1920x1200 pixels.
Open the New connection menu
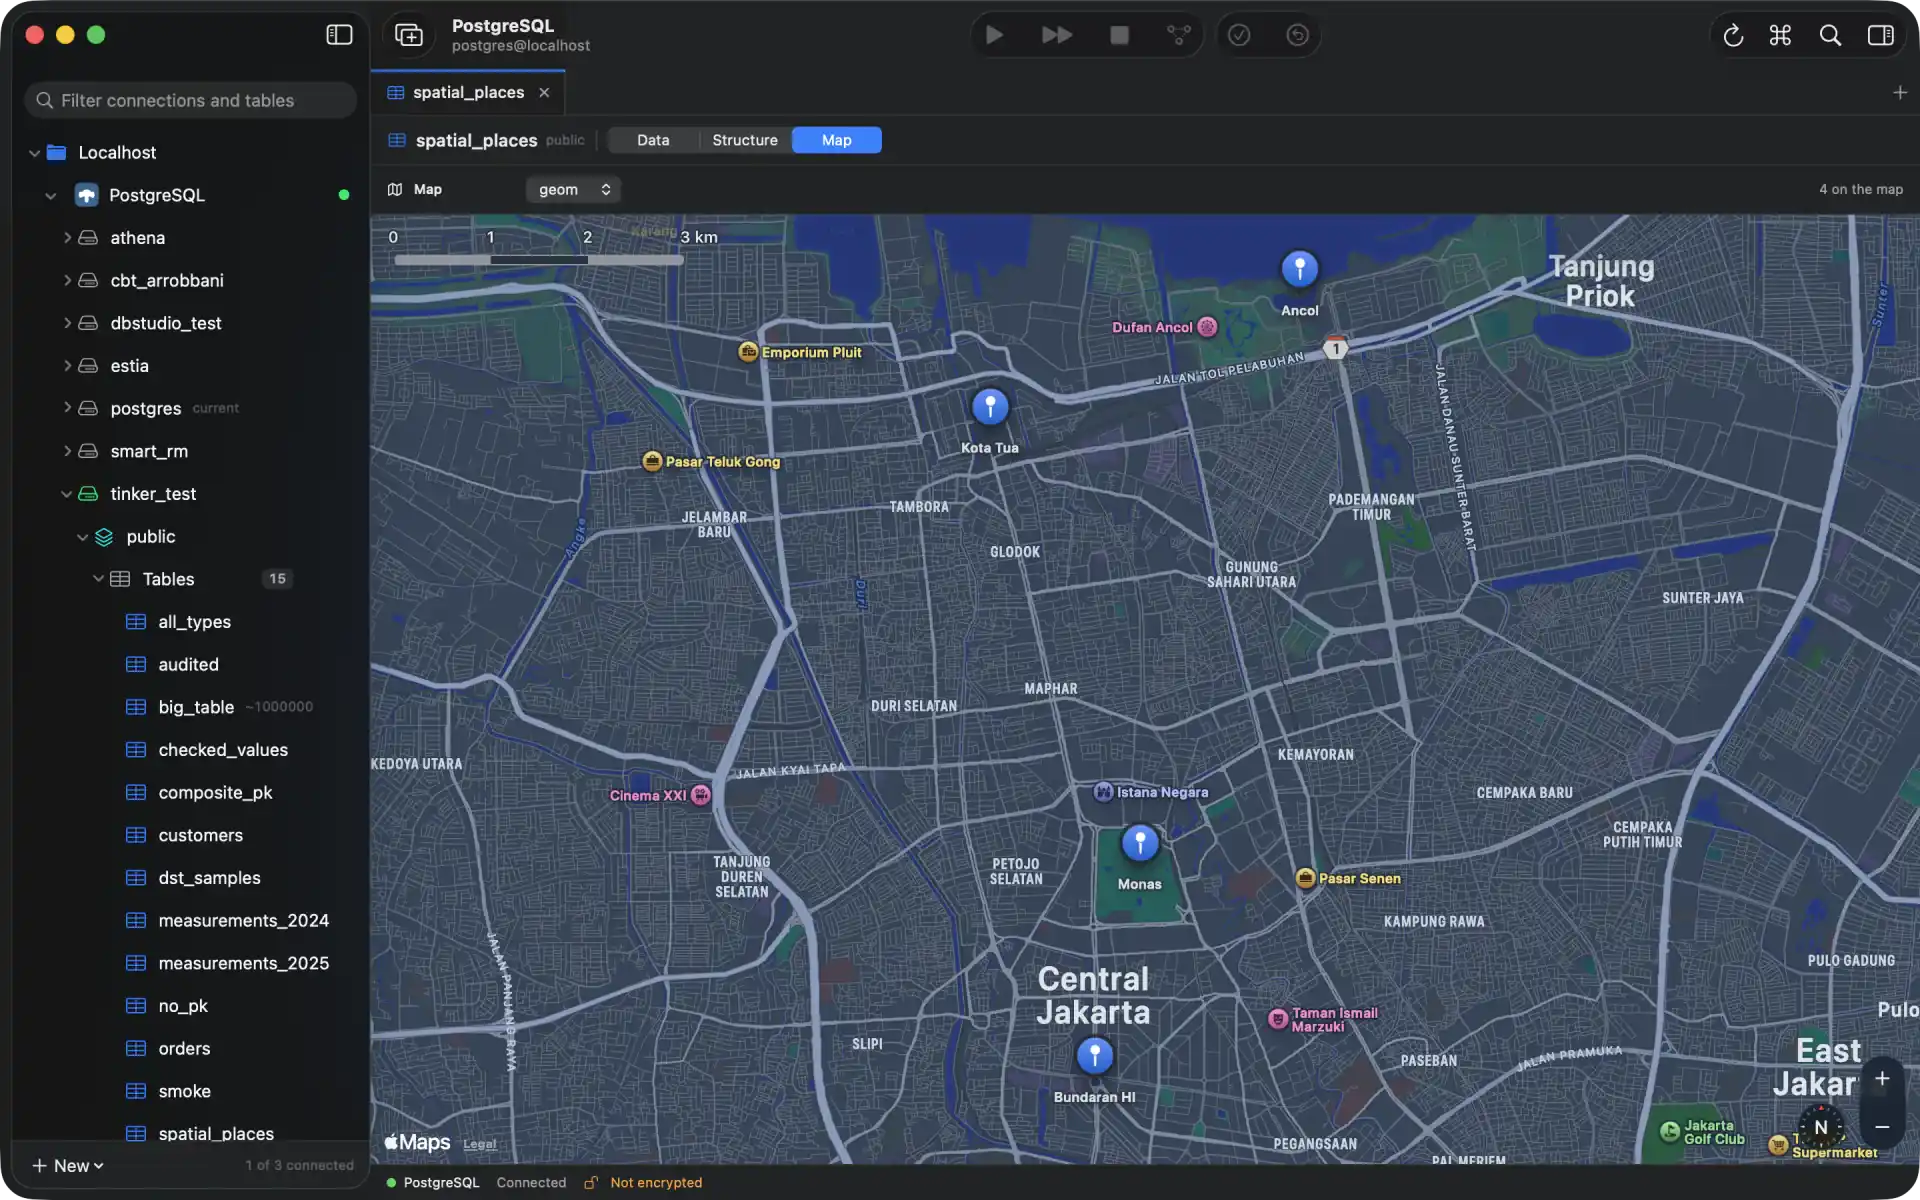pyautogui.click(x=68, y=1166)
